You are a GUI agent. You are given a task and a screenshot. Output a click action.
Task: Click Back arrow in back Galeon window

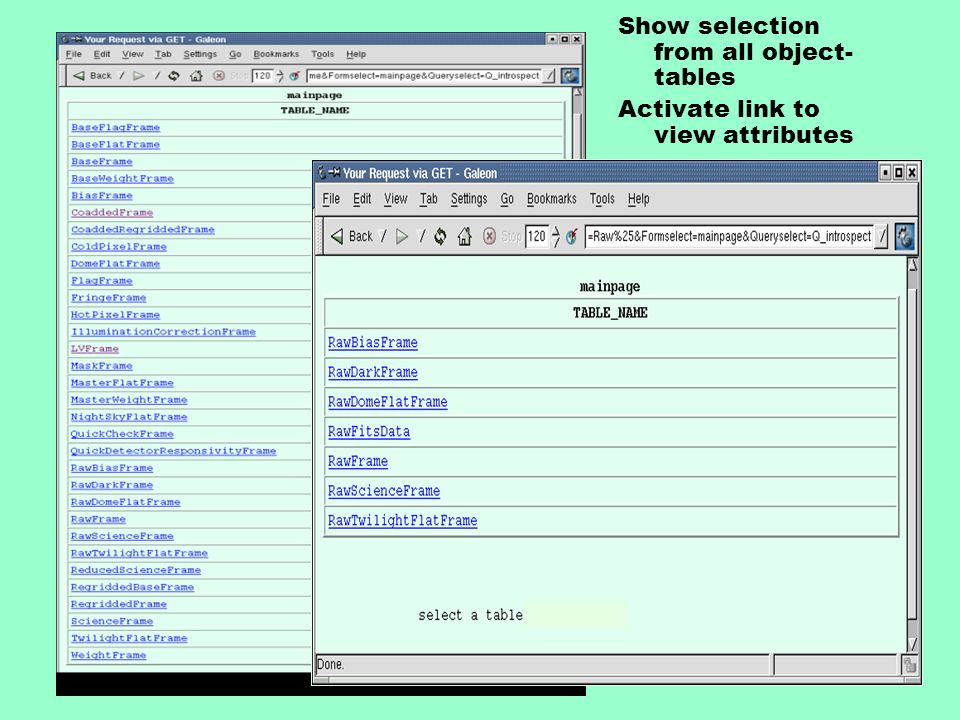[78, 76]
